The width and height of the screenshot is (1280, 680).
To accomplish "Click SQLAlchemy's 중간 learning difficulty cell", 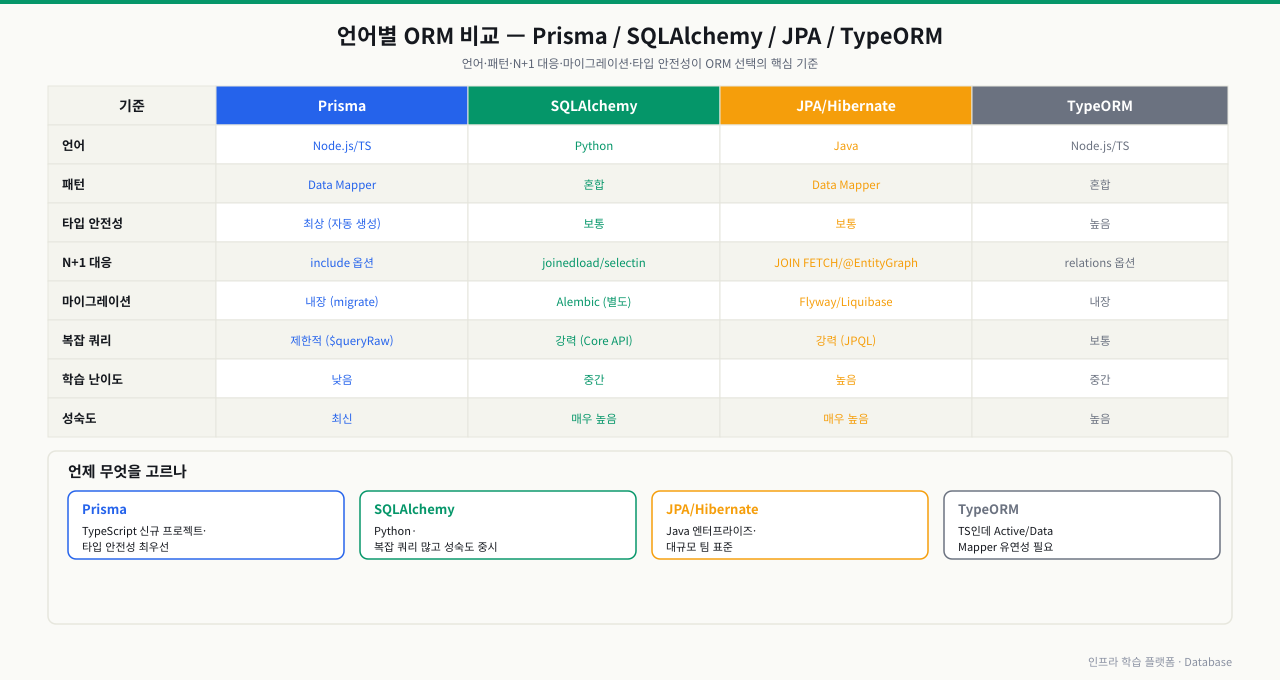I will tap(594, 379).
